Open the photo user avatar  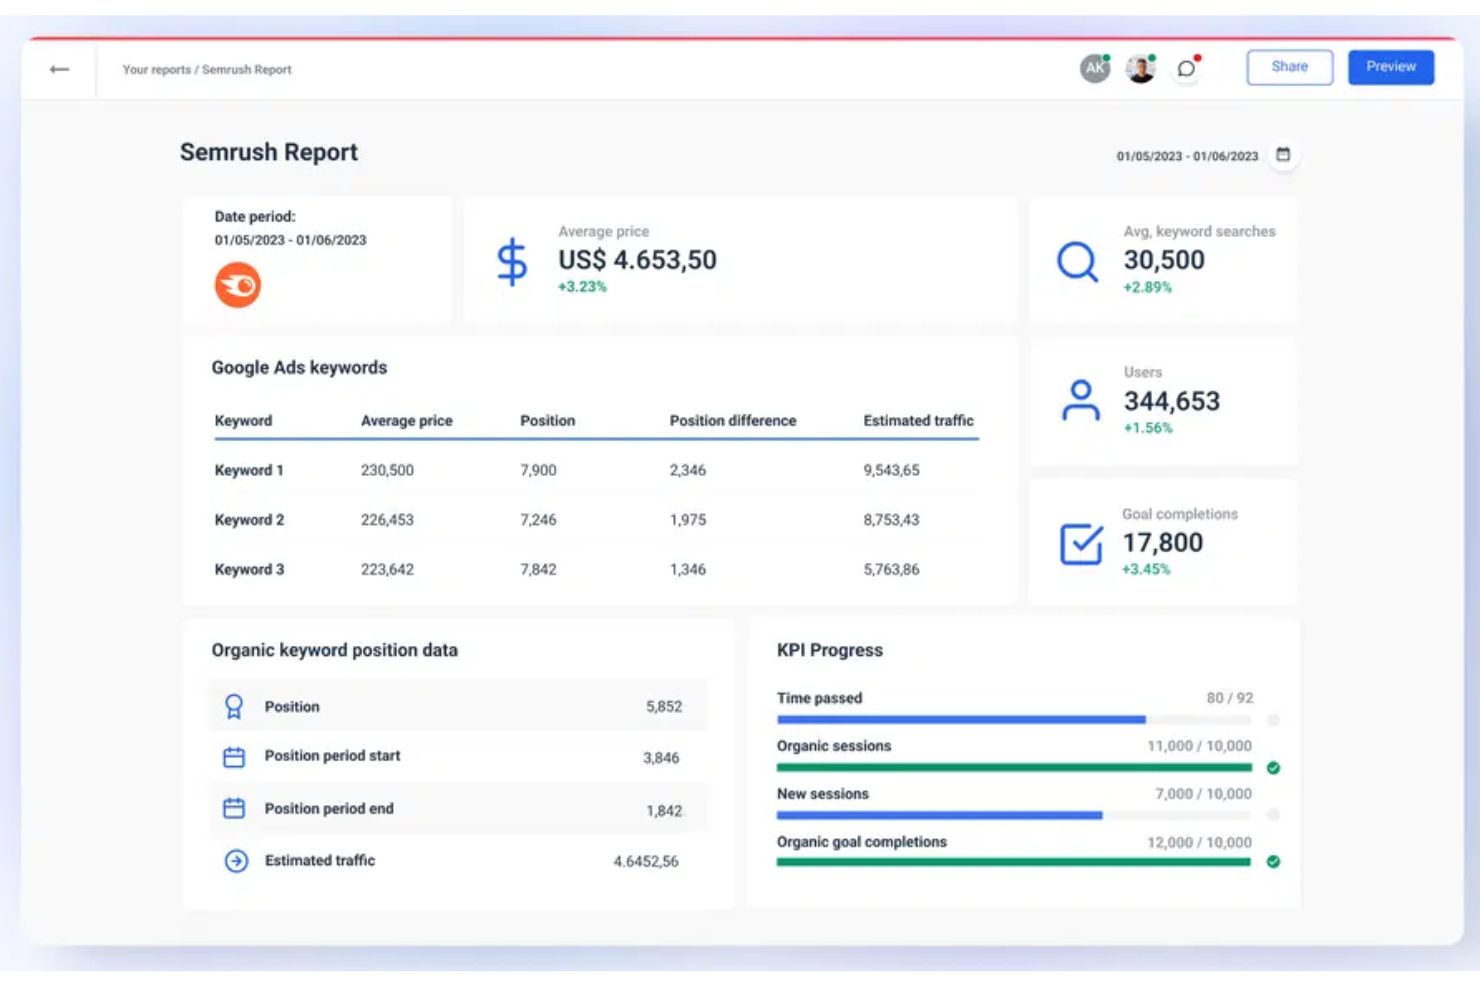(x=1140, y=68)
